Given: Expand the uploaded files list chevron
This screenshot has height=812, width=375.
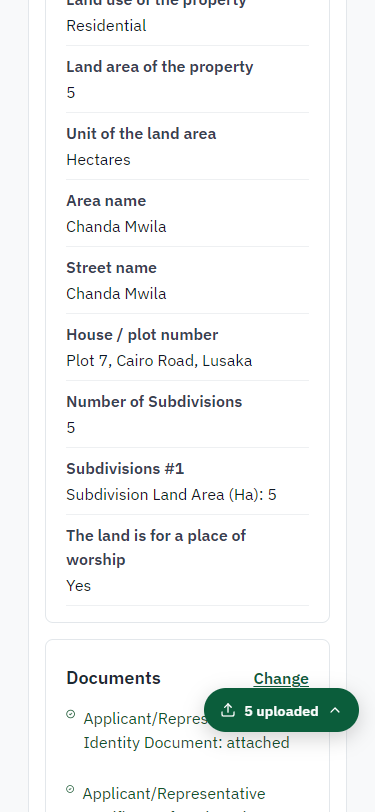Looking at the screenshot, I should 335,710.
